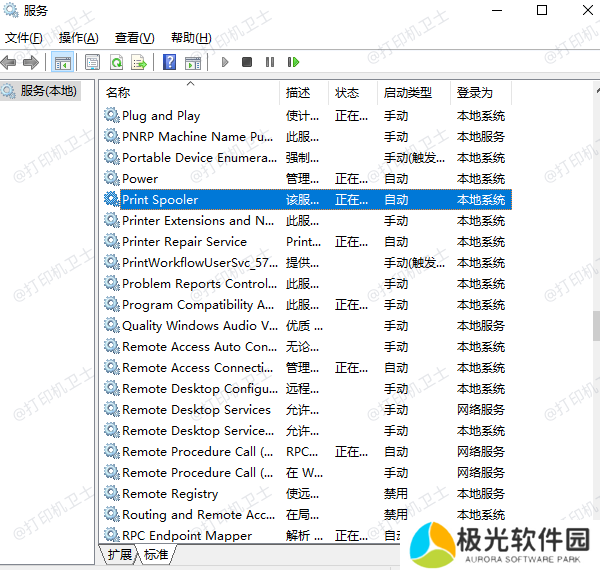Select the Portable Device Enumera... service
Image resolution: width=600 pixels, height=570 pixels.
(x=199, y=158)
